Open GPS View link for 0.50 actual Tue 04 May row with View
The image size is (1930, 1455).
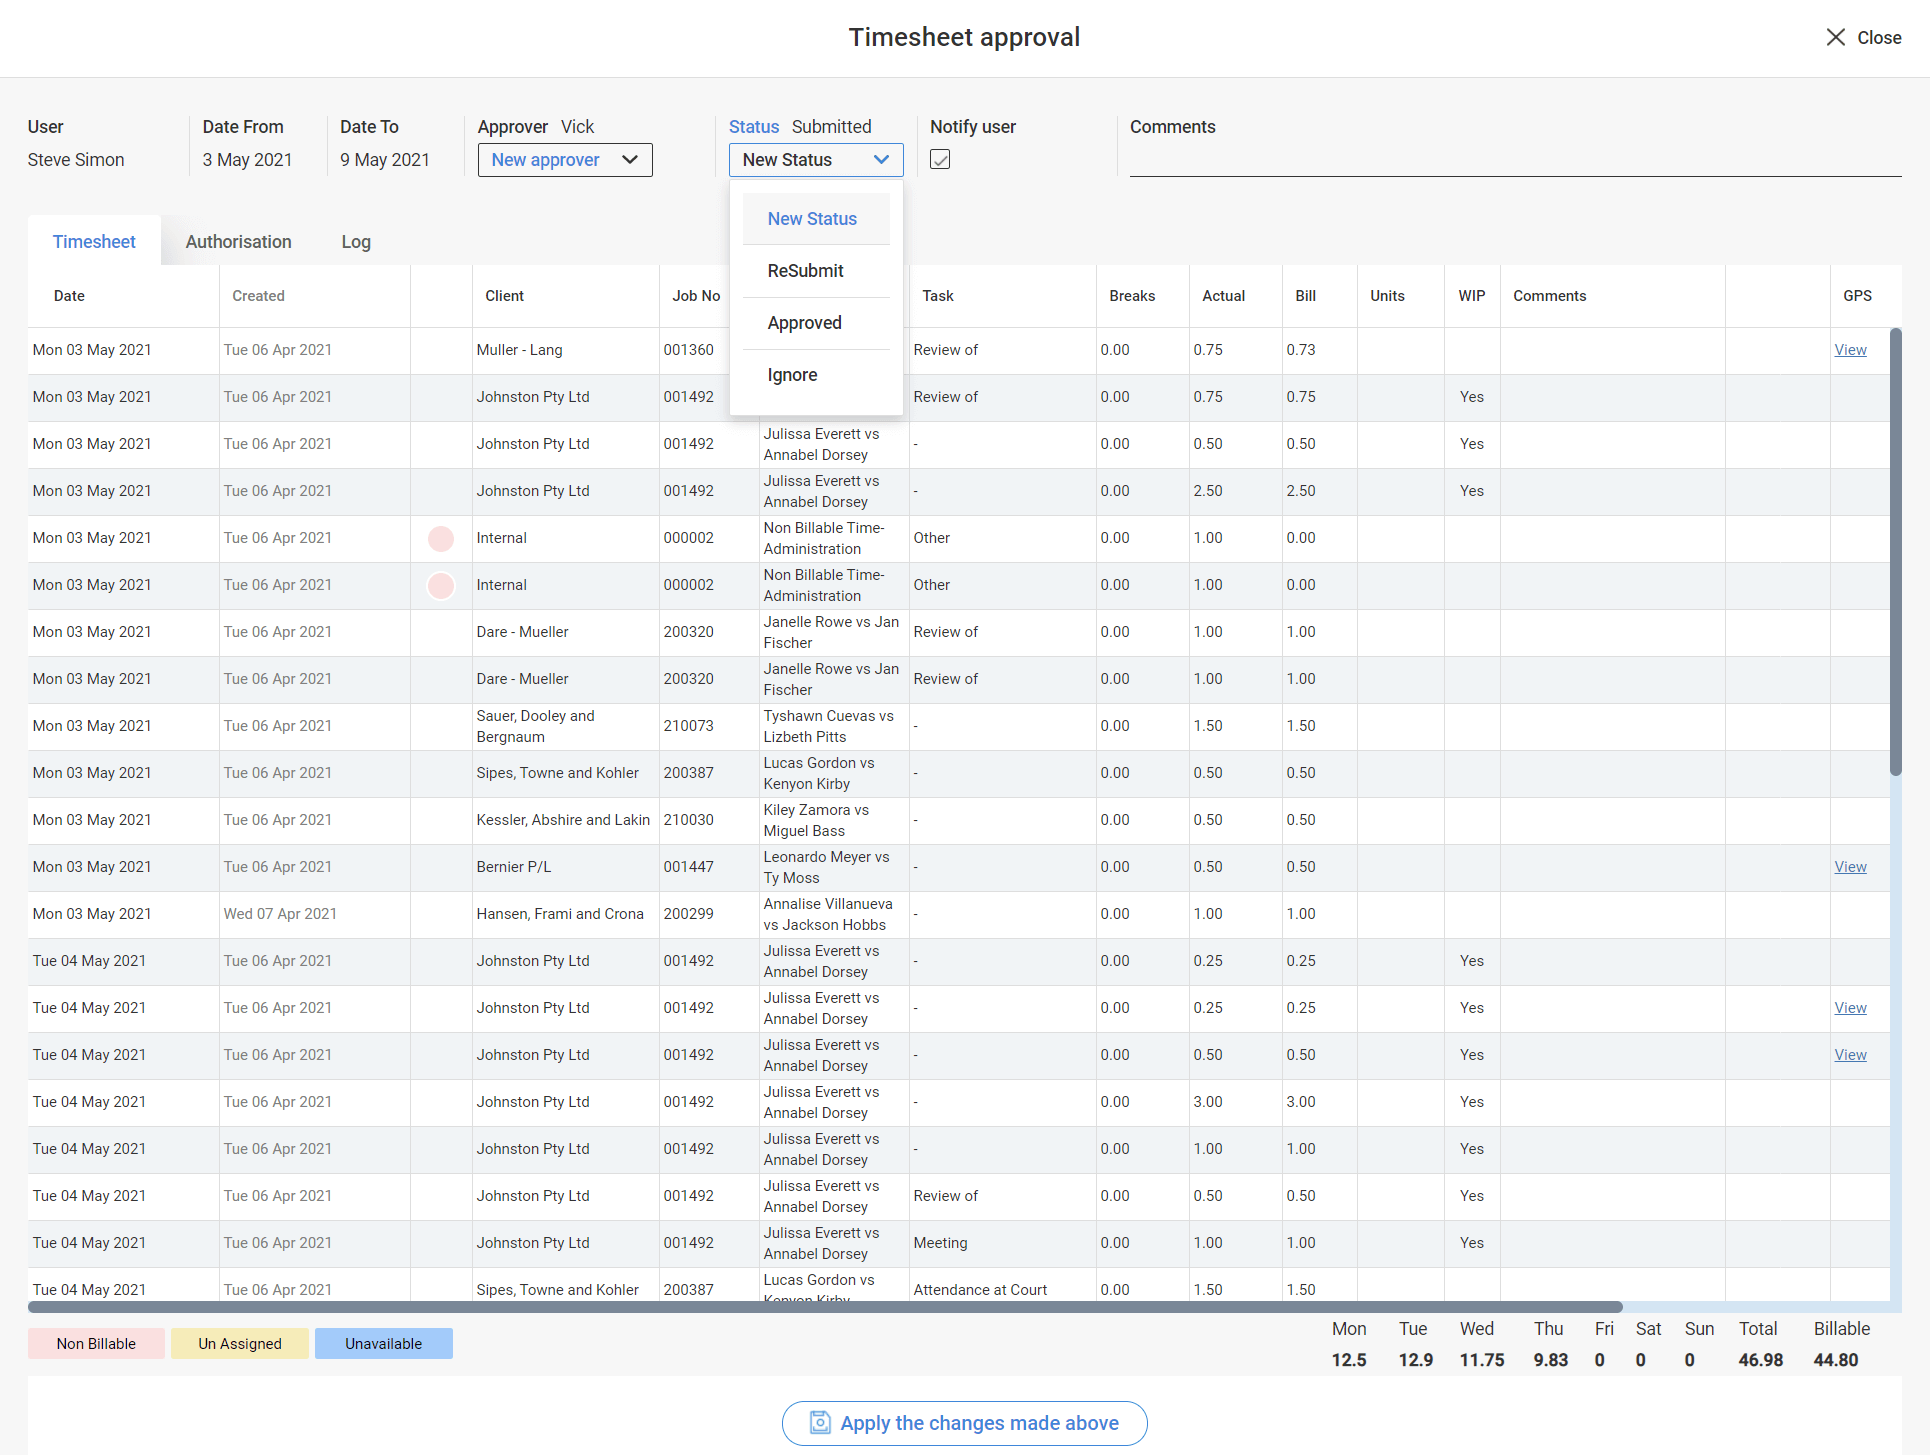1850,1055
